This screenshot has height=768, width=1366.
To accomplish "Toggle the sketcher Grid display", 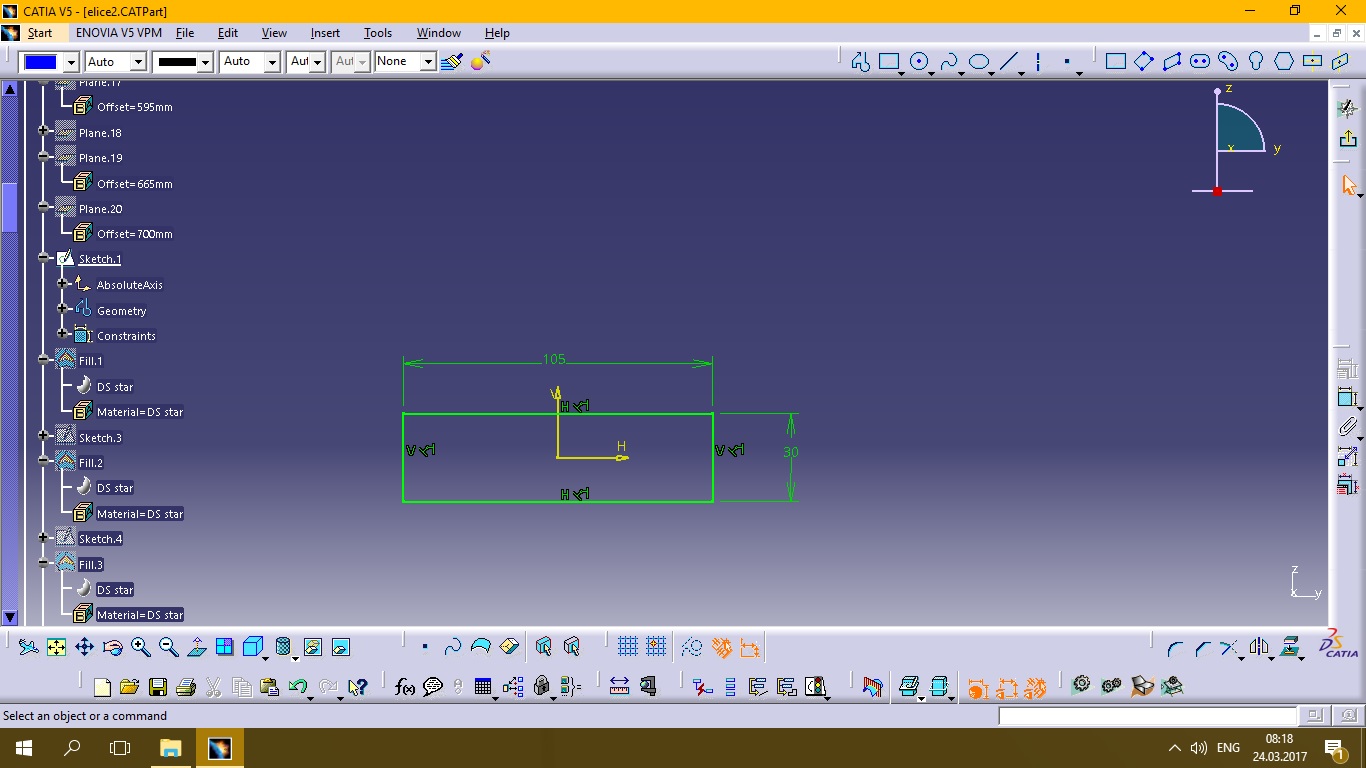I will point(627,647).
